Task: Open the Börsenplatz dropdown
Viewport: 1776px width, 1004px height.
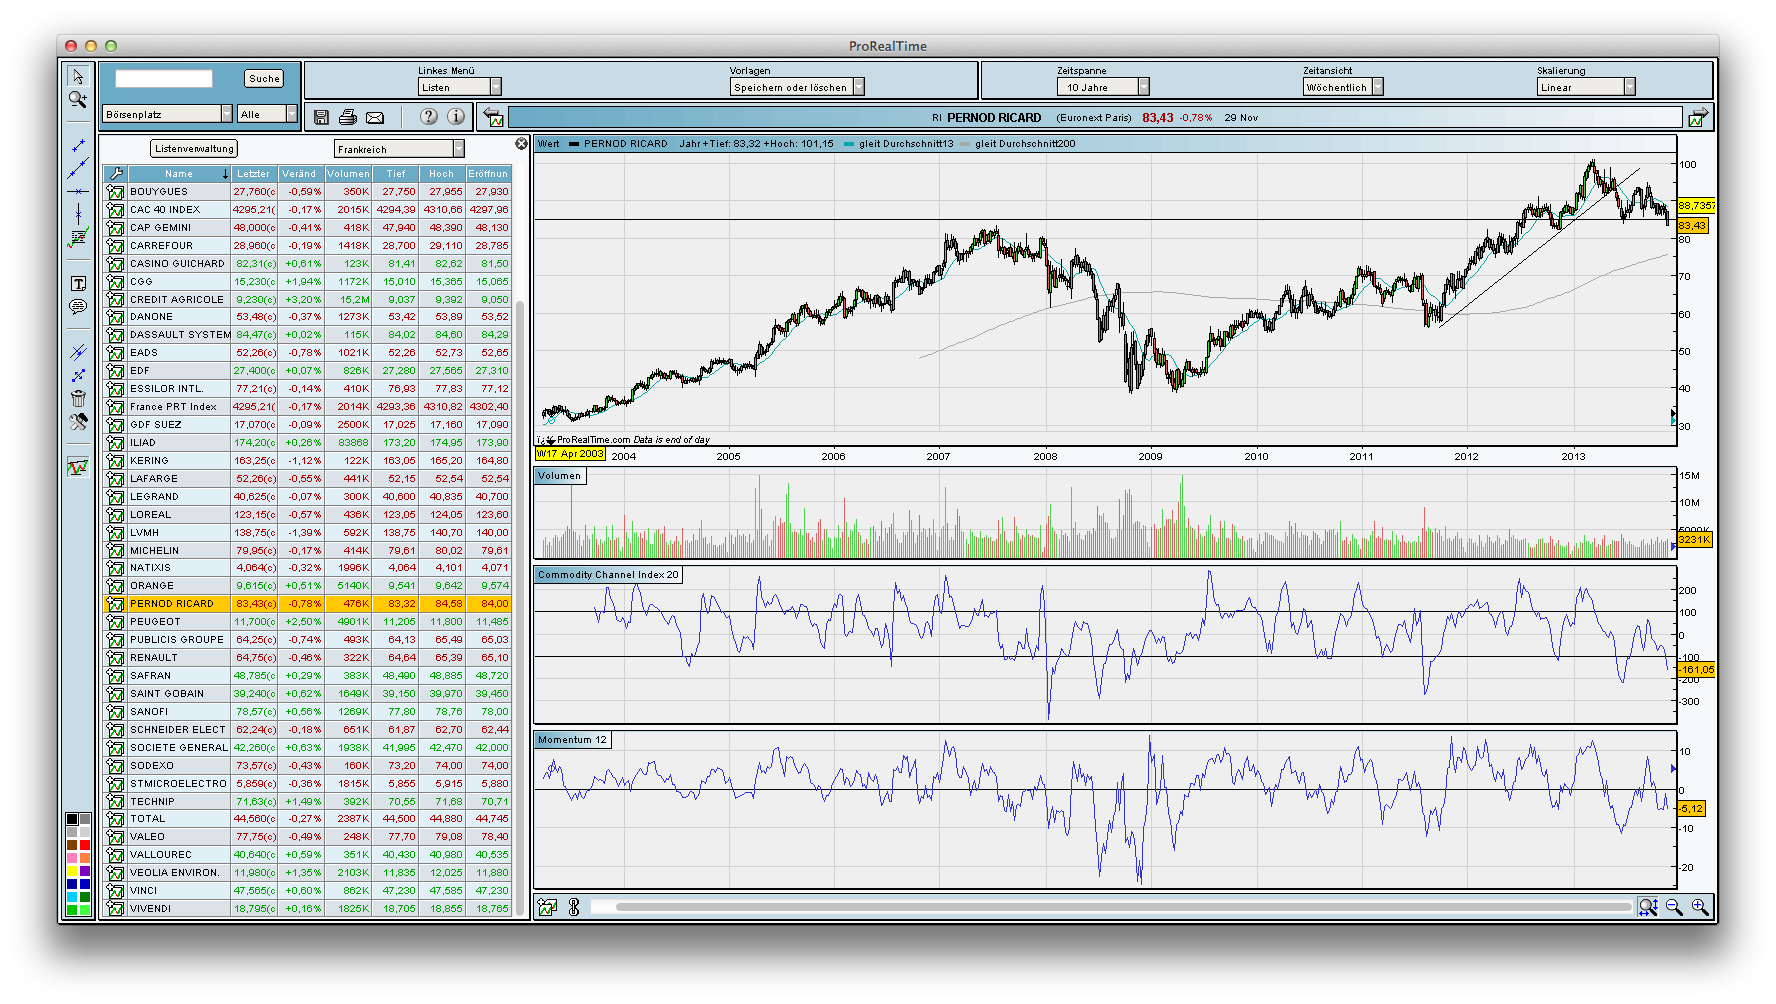Action: click(167, 114)
